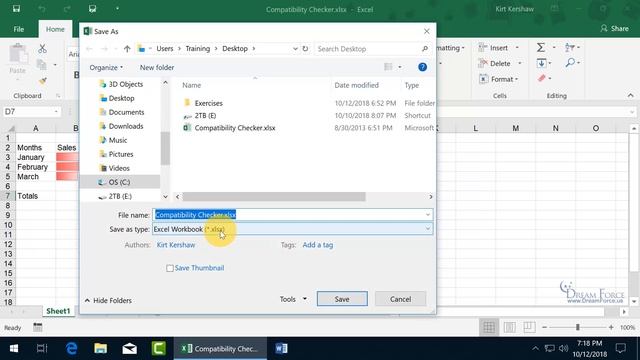
Task: Open the Save as type dropdown
Action: [x=293, y=229]
